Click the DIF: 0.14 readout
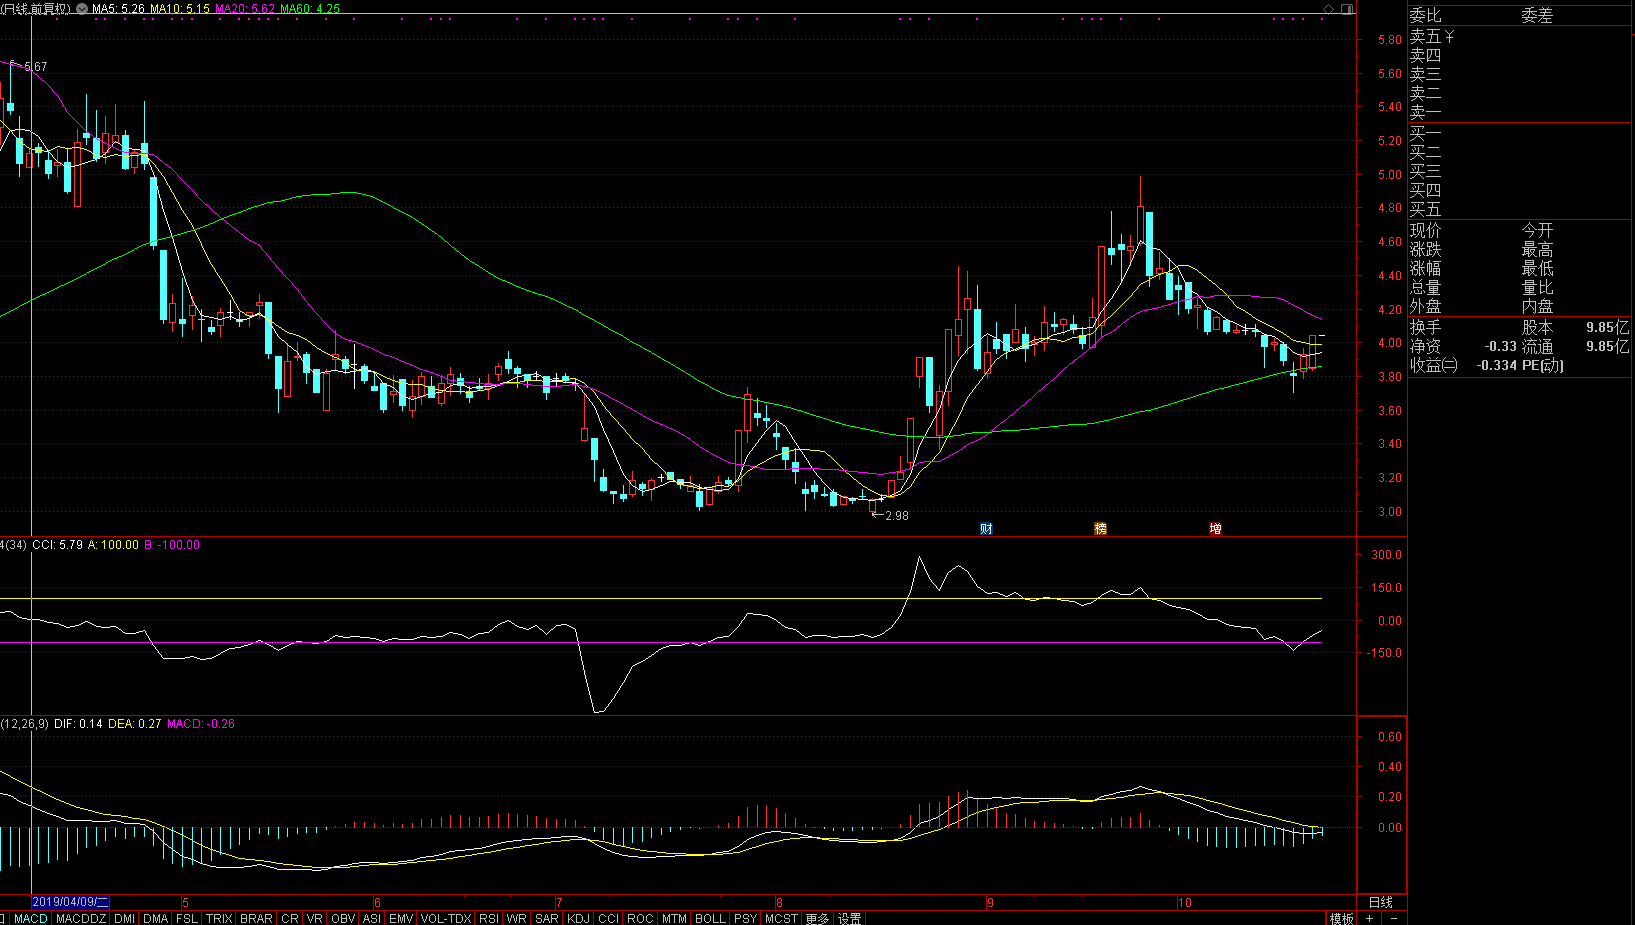The image size is (1635, 925). point(78,724)
